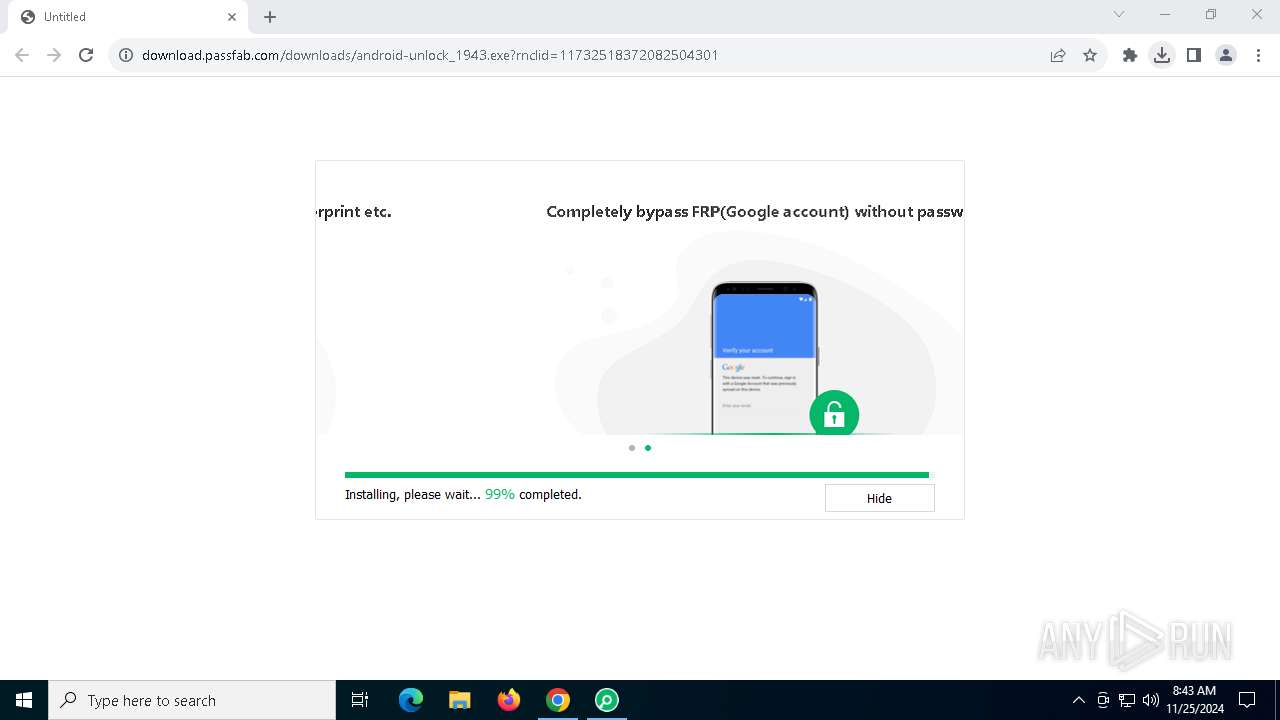Click the taskbar search box

192,700
